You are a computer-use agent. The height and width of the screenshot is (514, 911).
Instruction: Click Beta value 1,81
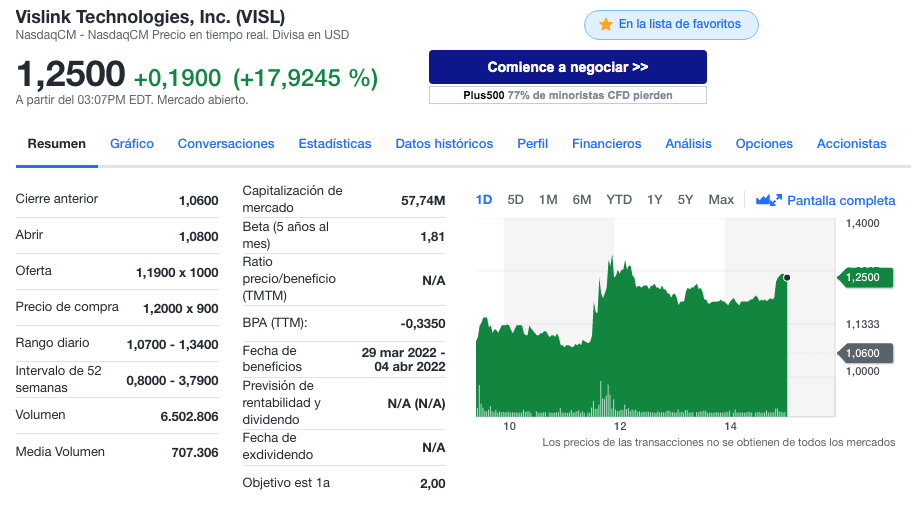click(433, 237)
